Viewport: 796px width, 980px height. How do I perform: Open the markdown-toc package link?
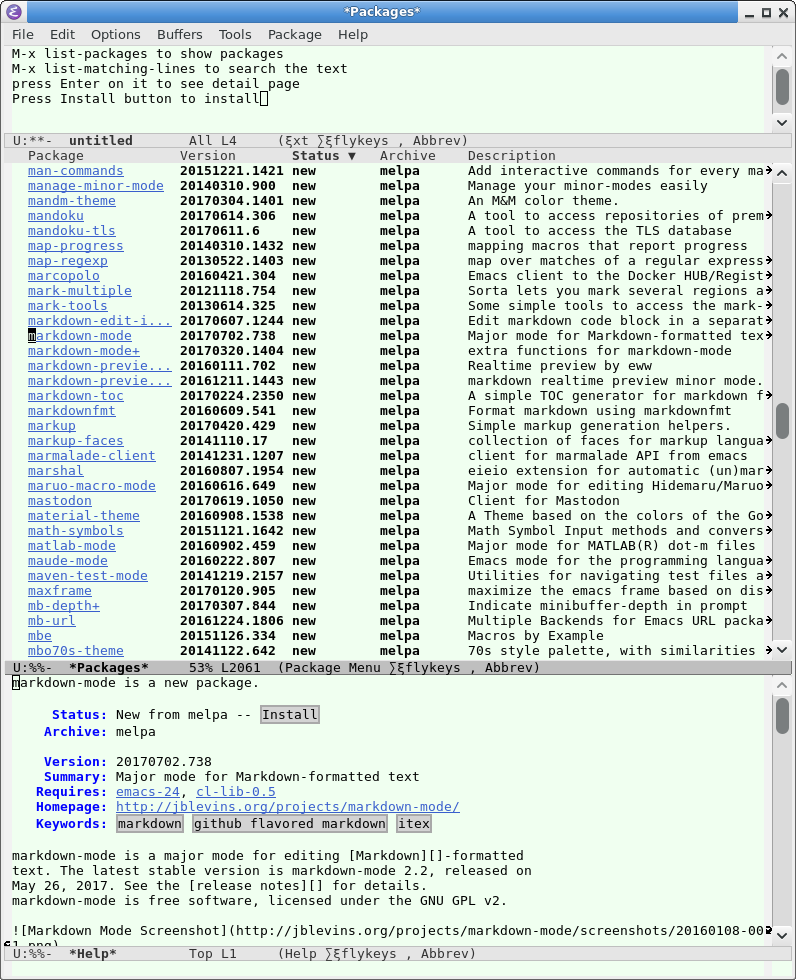[x=76, y=396]
